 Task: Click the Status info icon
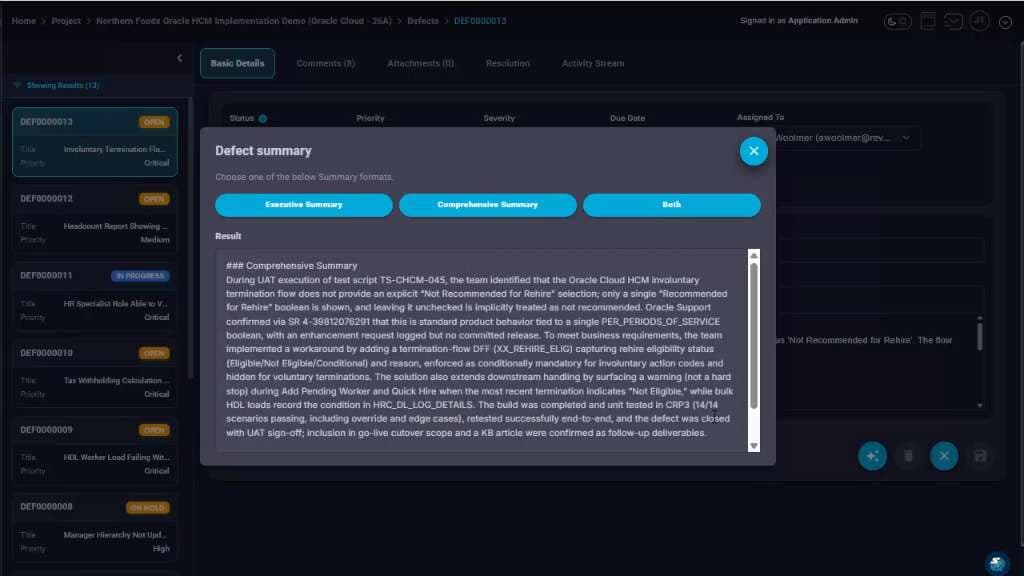[263, 119]
